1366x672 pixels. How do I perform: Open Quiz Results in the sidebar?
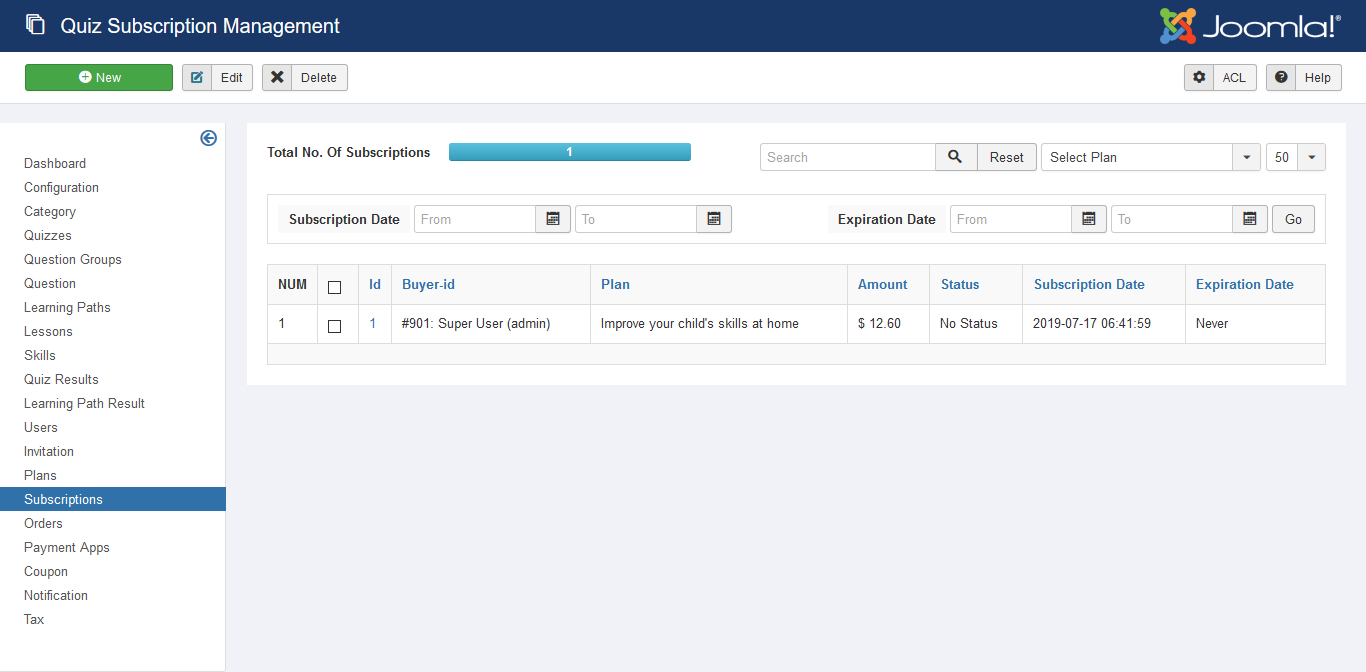[x=61, y=379]
